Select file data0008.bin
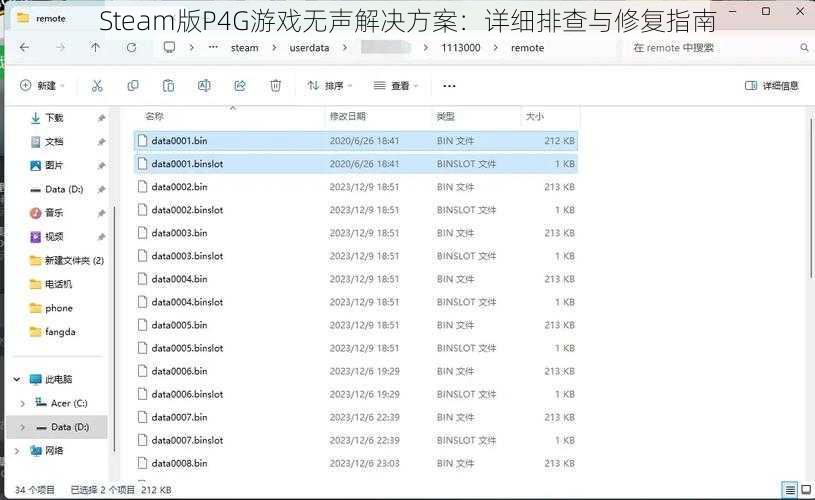The image size is (815, 500). coord(356,463)
